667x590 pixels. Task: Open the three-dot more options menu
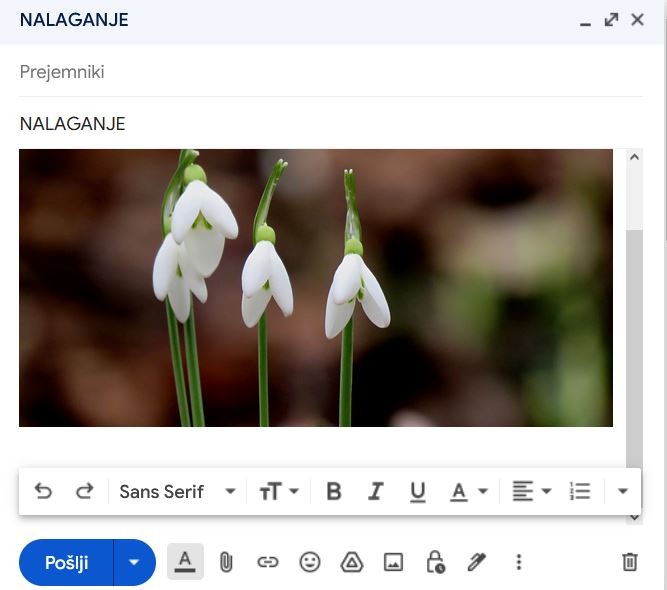518,562
